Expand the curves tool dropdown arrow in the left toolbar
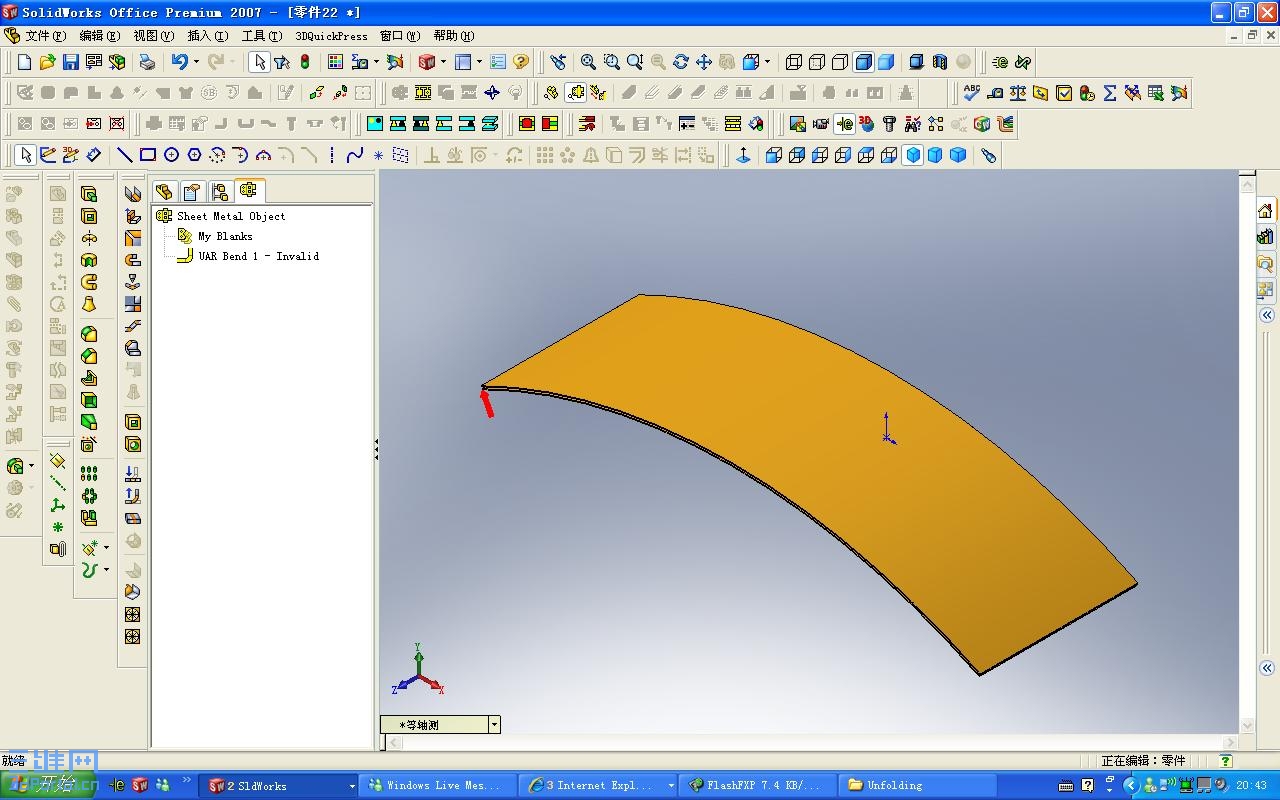1280x800 pixels. tap(106, 569)
